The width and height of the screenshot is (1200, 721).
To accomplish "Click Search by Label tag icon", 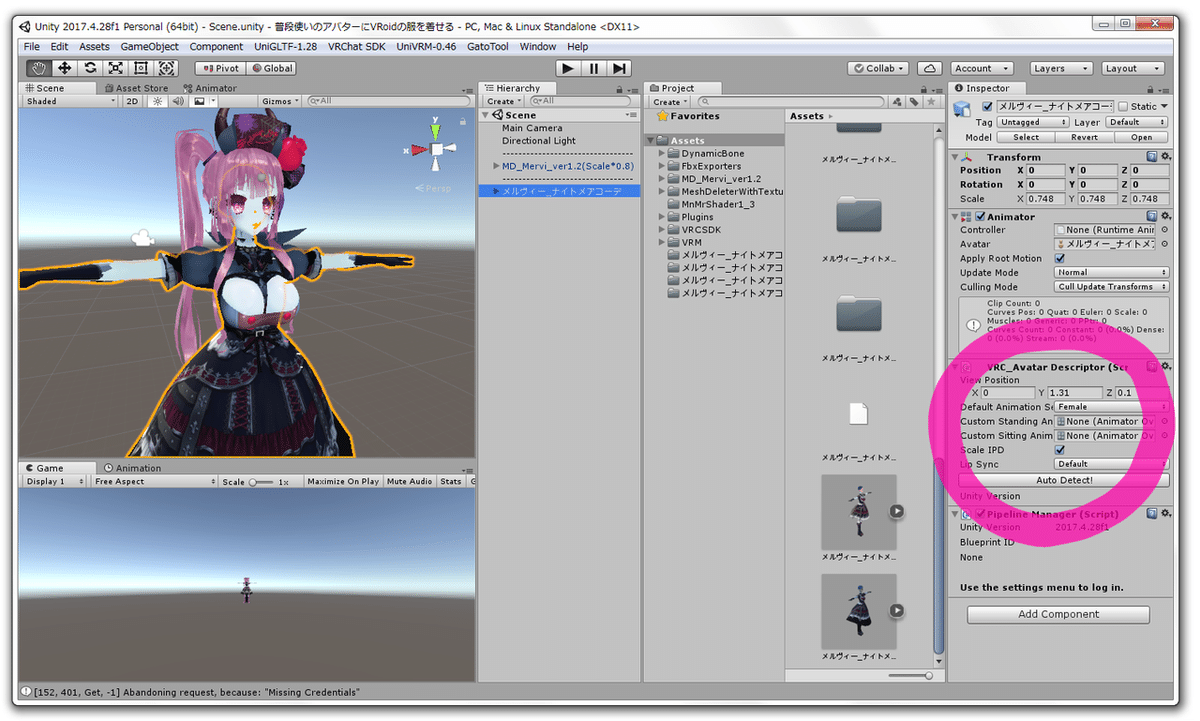I will (914, 102).
